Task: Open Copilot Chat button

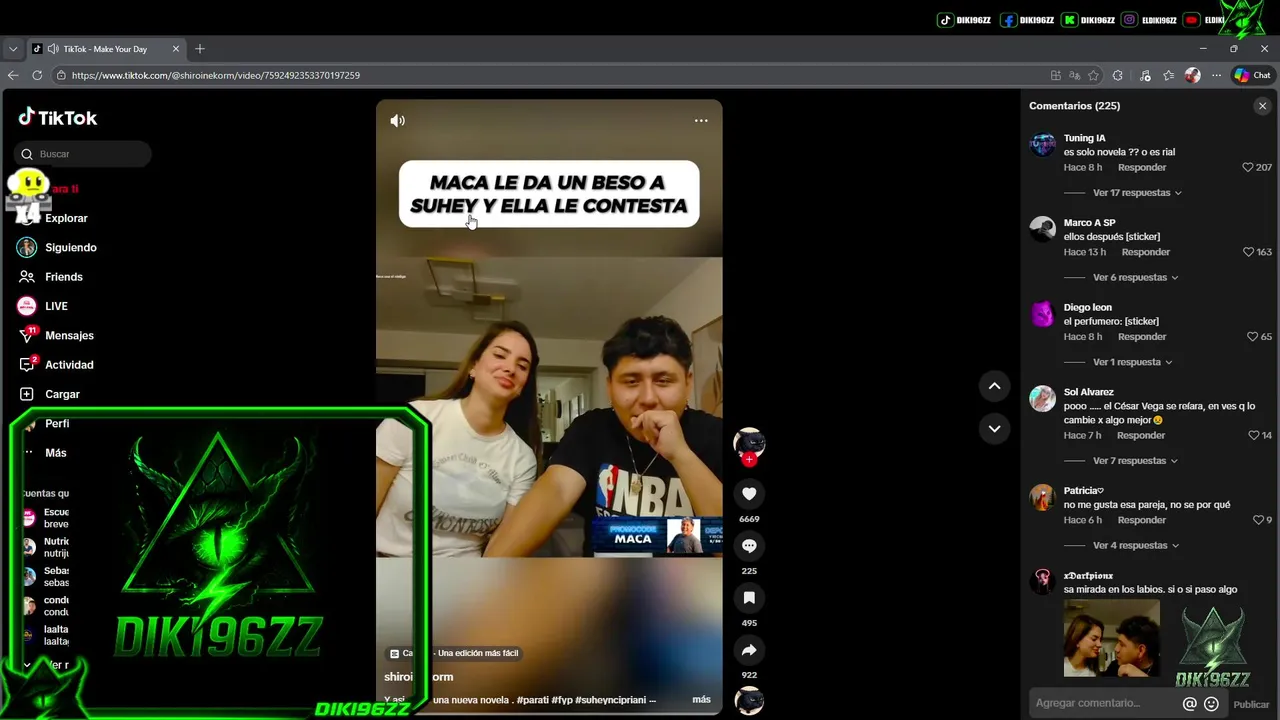Action: point(1252,75)
